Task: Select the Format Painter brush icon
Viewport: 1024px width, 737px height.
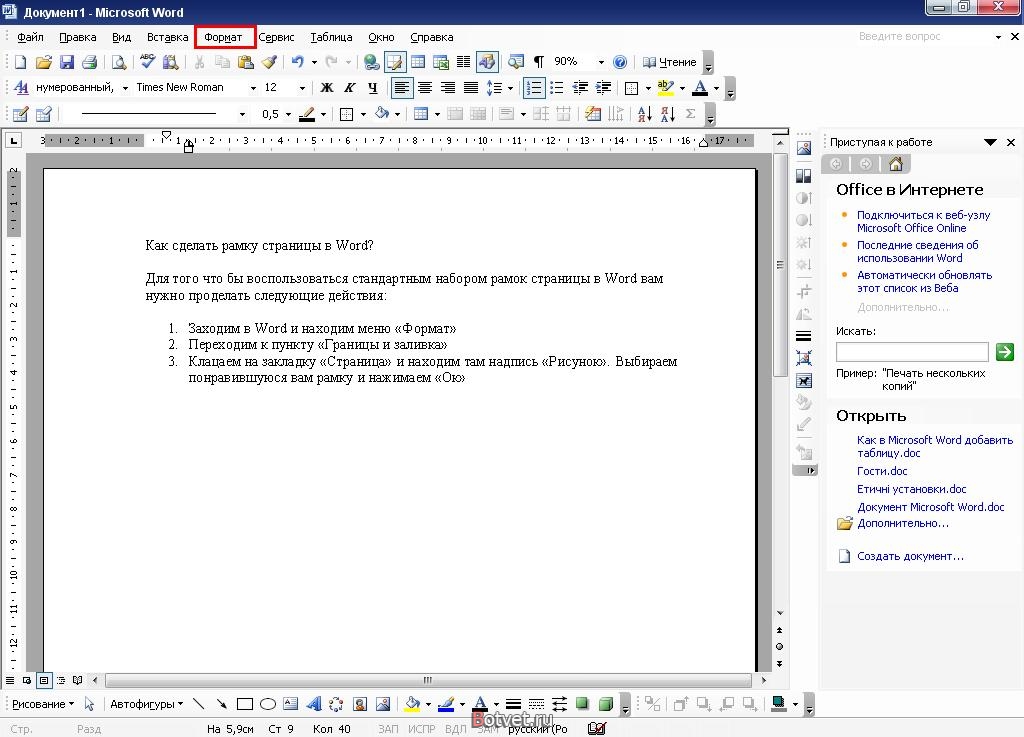Action: (x=269, y=62)
